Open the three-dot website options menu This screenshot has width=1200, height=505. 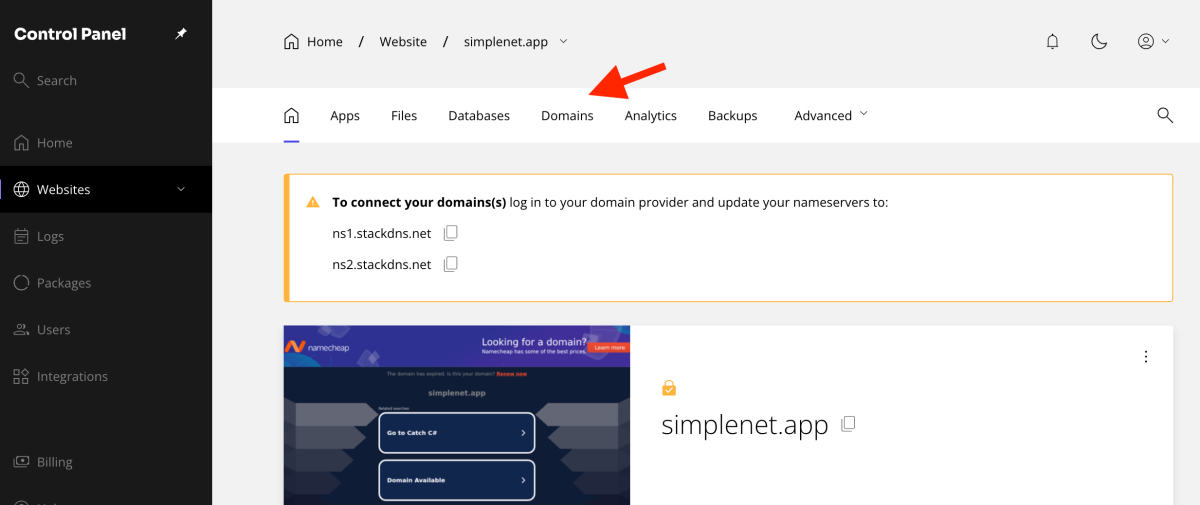[x=1146, y=357]
